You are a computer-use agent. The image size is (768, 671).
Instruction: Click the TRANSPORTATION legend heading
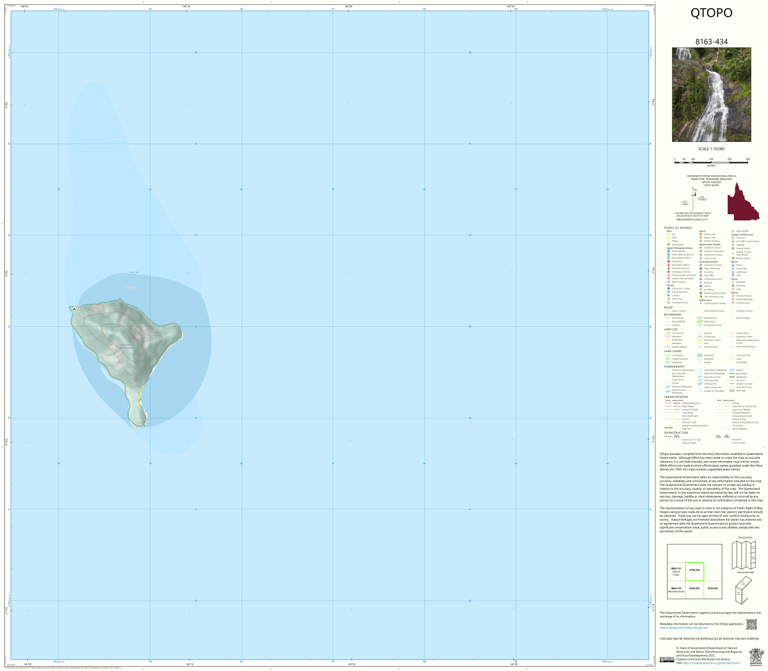676,397
